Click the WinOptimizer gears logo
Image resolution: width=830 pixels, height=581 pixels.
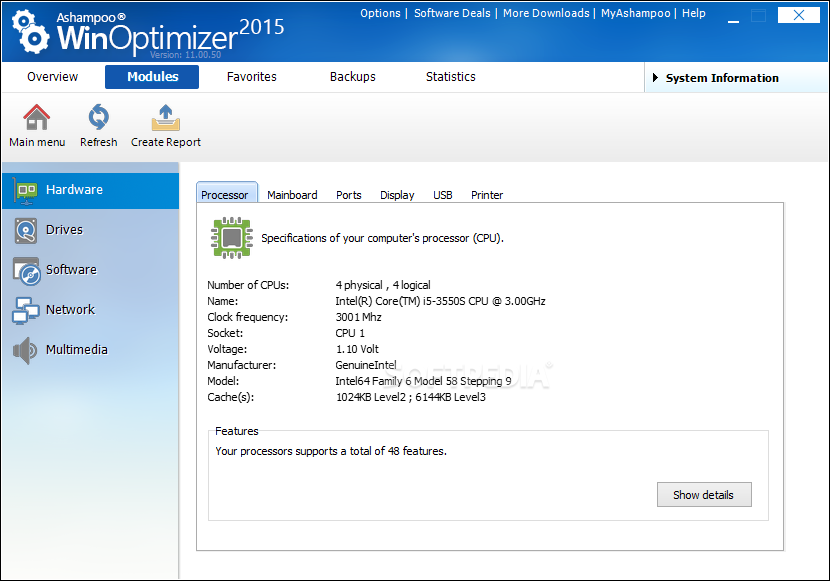(31, 33)
